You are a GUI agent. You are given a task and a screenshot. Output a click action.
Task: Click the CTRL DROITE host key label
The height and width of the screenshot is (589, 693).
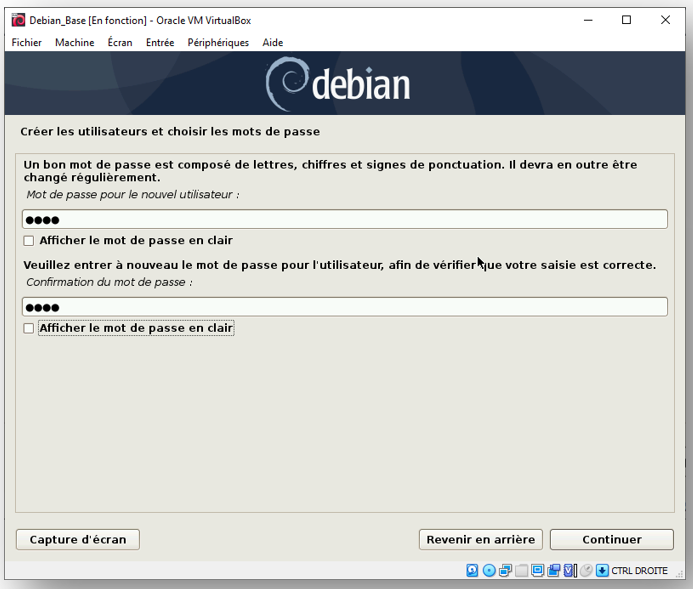tap(639, 571)
